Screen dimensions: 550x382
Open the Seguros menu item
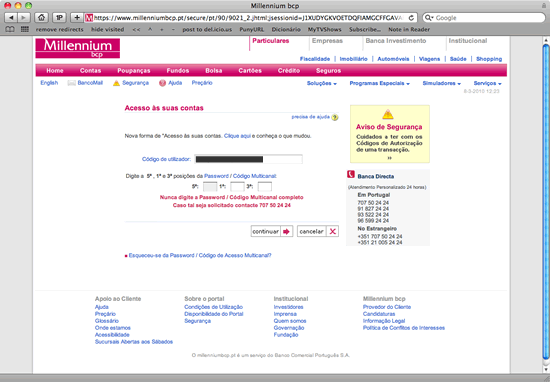[x=328, y=71]
